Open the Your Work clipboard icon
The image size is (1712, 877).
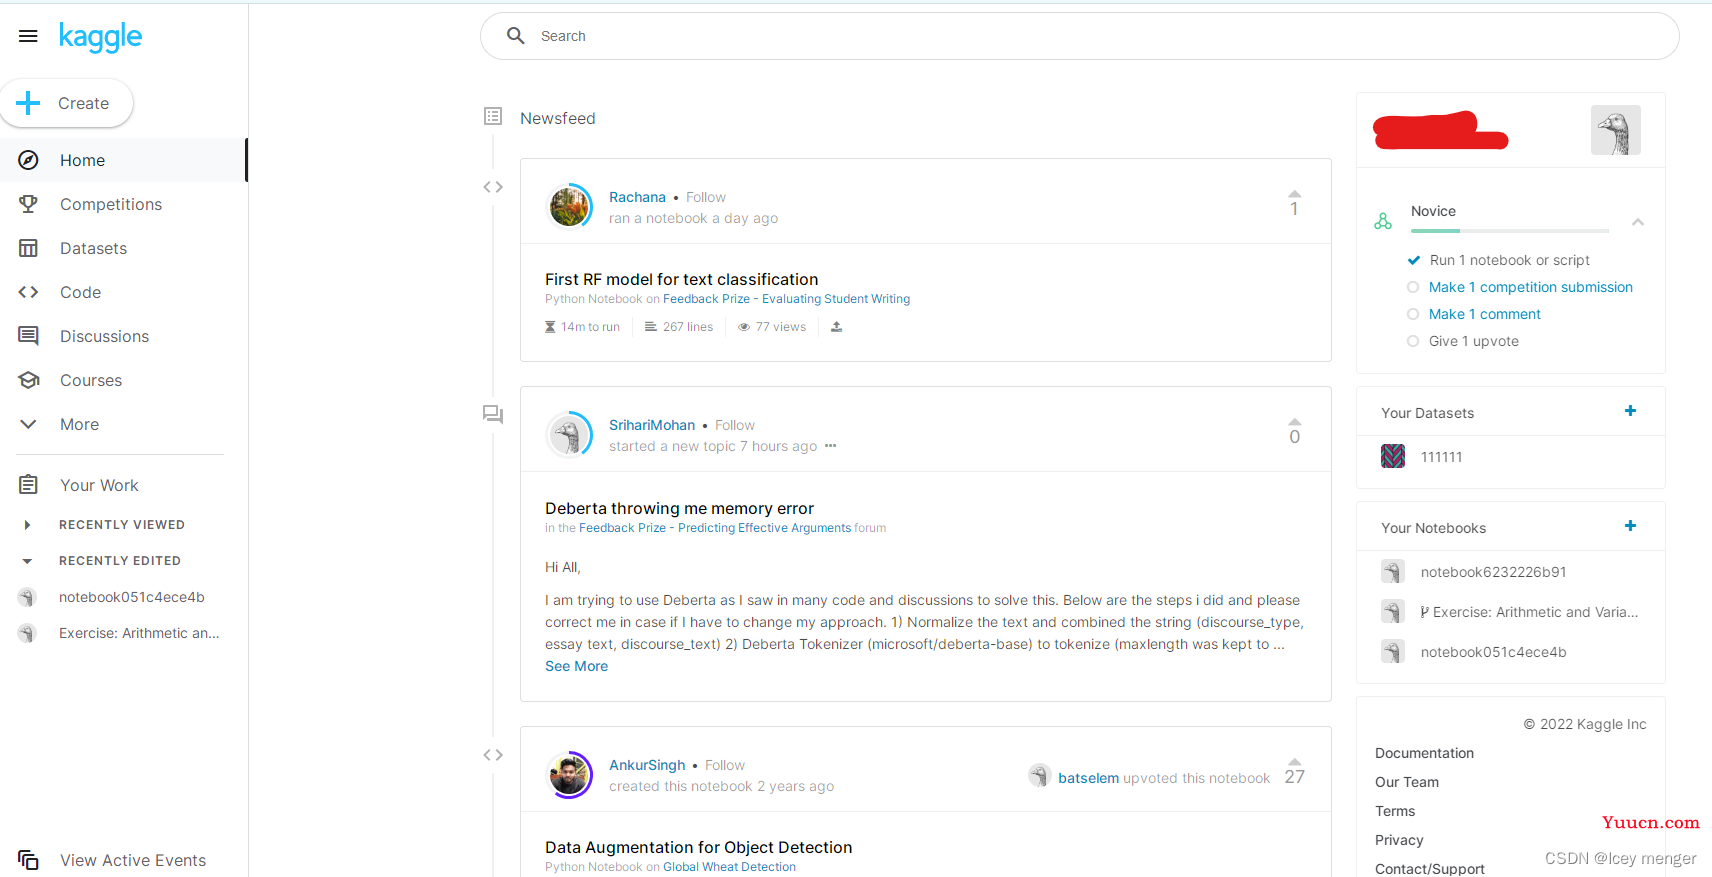tap(29, 485)
